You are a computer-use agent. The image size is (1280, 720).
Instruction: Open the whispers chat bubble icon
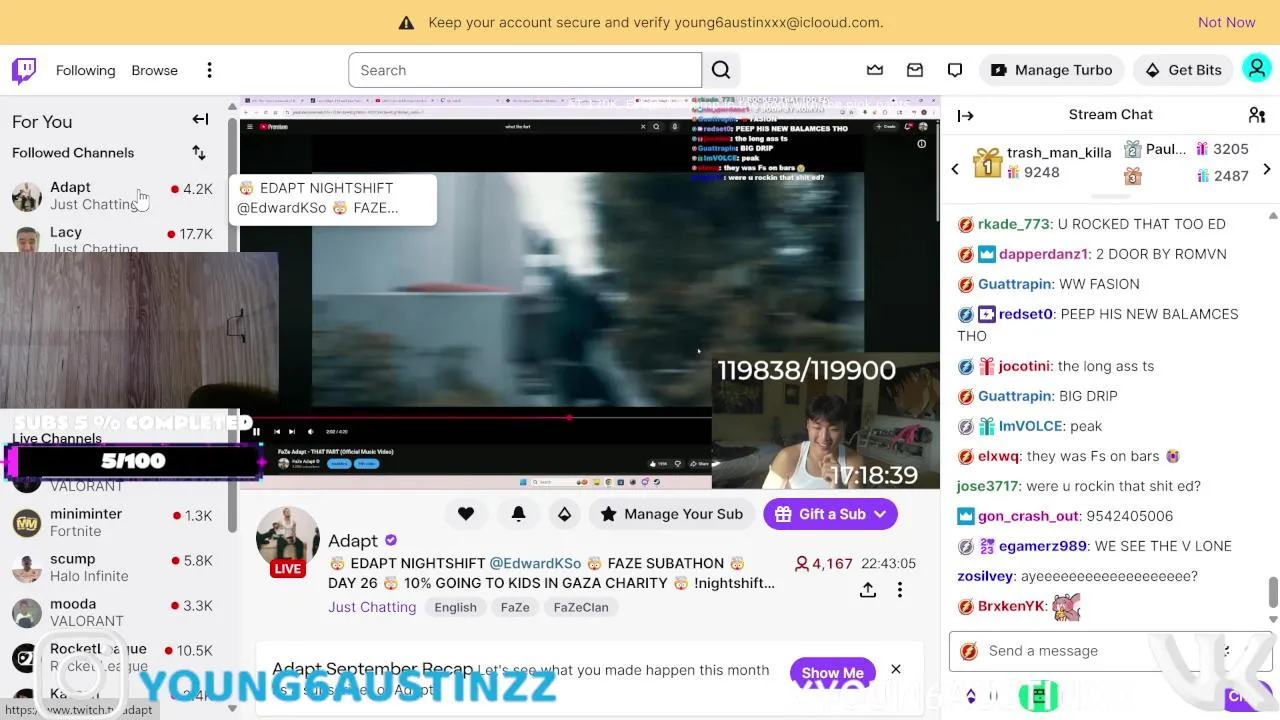(x=955, y=70)
